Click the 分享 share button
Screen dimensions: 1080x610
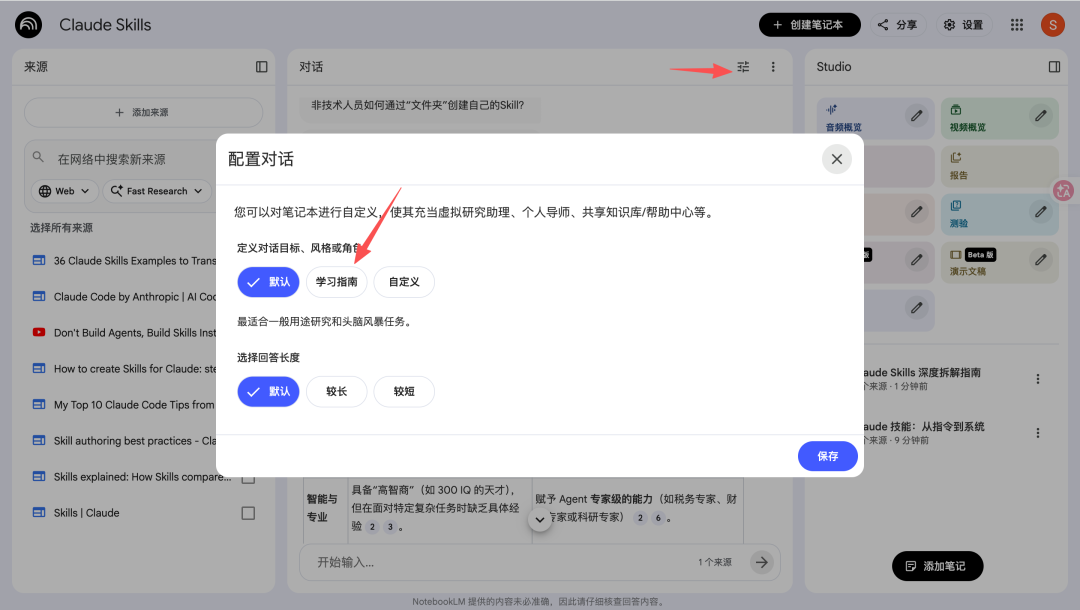point(897,25)
